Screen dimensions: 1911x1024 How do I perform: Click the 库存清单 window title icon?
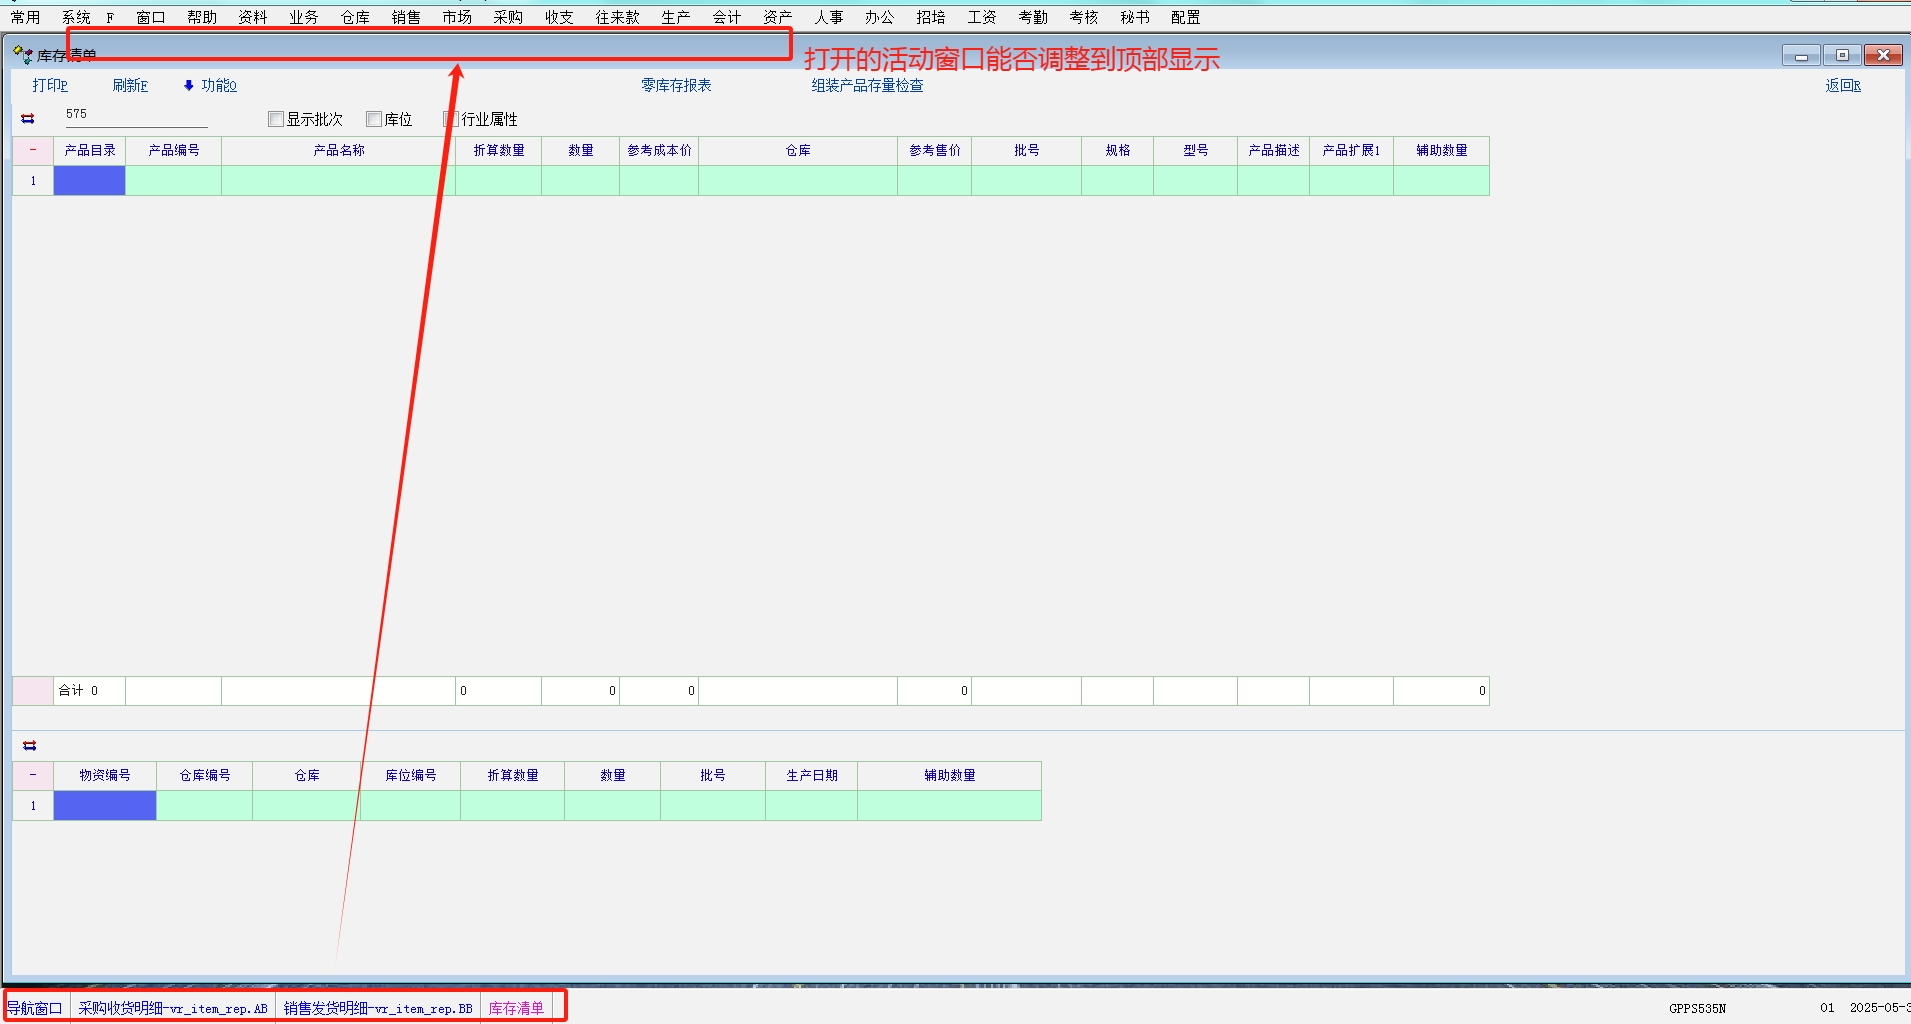(22, 54)
